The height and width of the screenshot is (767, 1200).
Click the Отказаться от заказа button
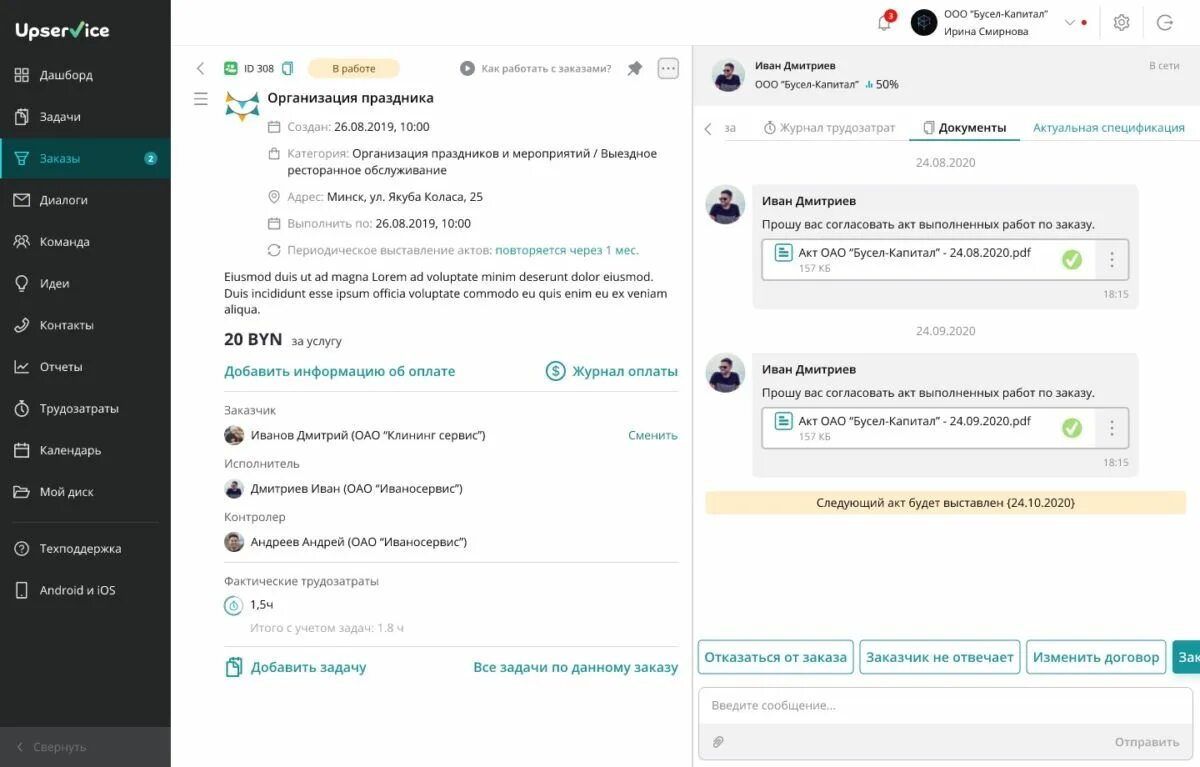pos(776,657)
